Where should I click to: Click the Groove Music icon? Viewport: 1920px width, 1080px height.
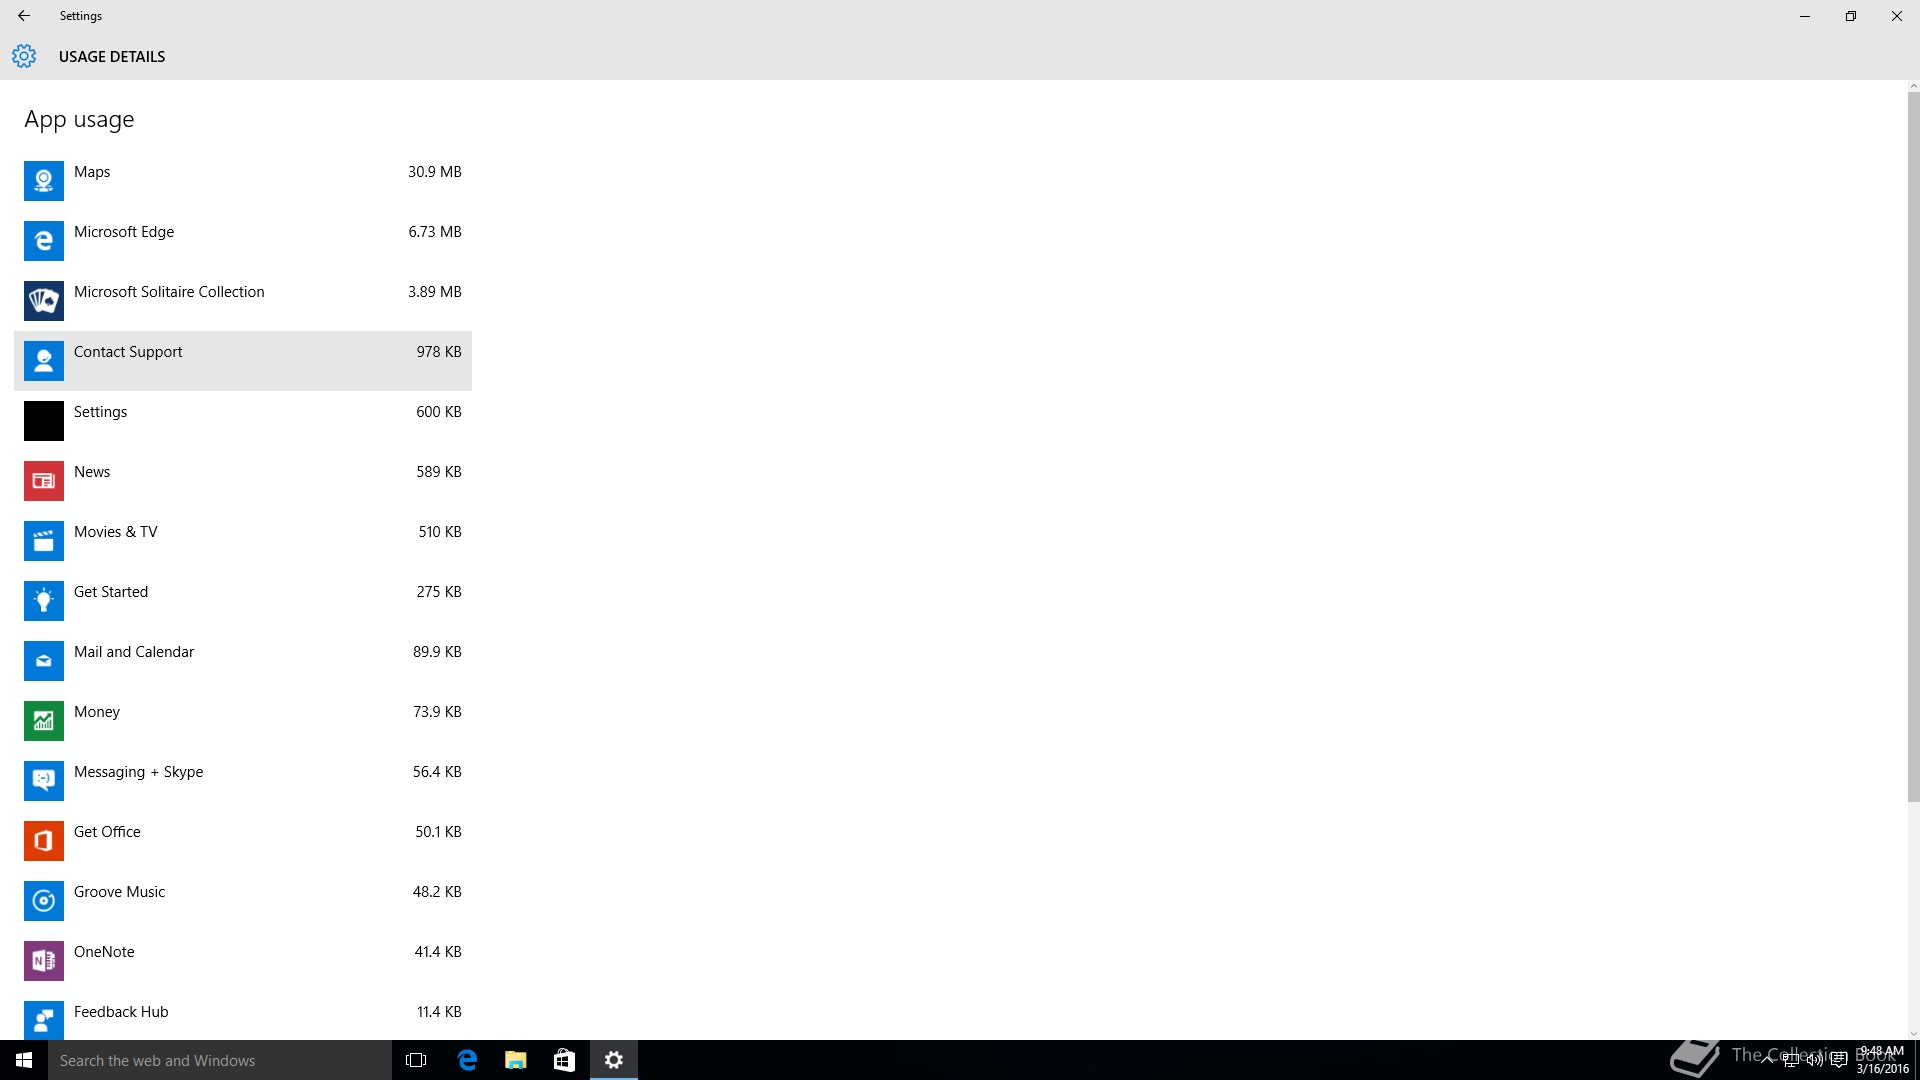44,901
